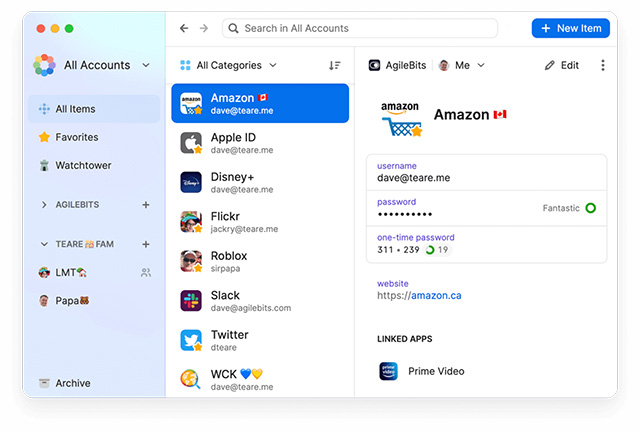The width and height of the screenshot is (640, 431).
Task: Go forward with the right arrow
Action: 204,28
